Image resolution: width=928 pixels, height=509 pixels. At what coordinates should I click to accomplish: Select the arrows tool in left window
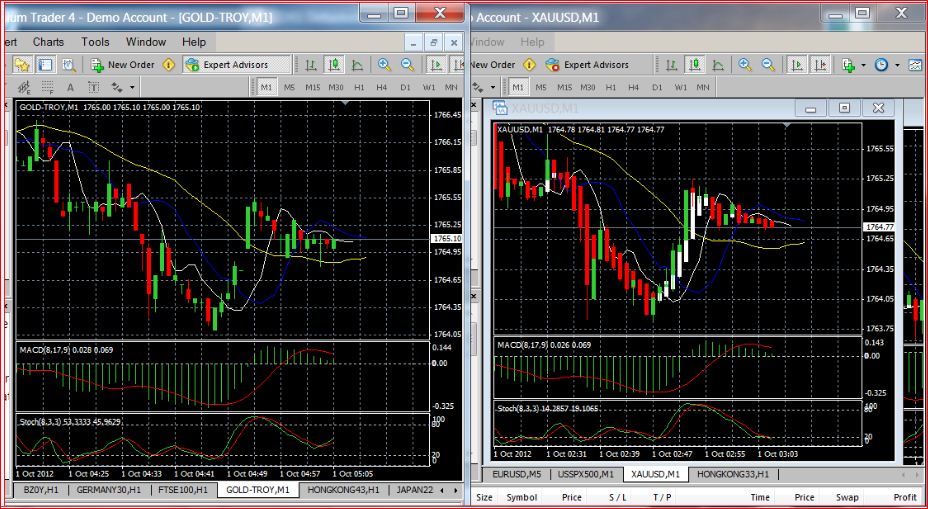coord(117,88)
